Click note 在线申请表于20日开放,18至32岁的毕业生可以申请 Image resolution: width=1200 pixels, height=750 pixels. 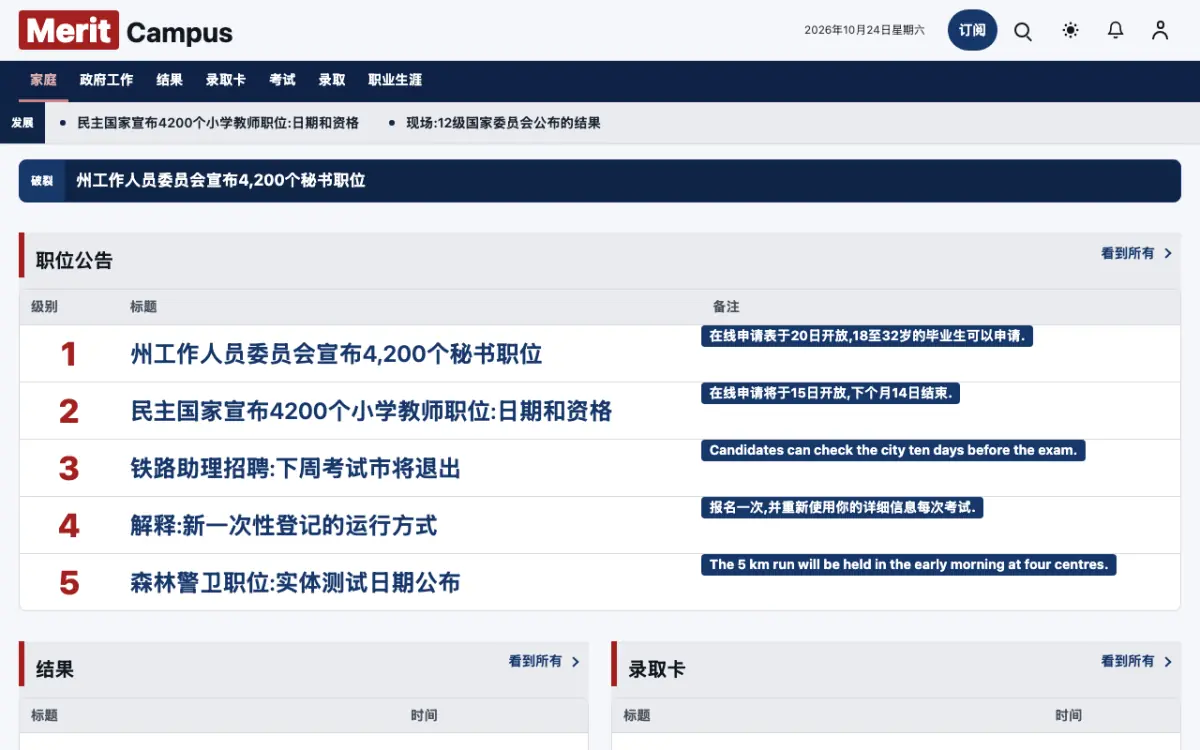click(867, 336)
